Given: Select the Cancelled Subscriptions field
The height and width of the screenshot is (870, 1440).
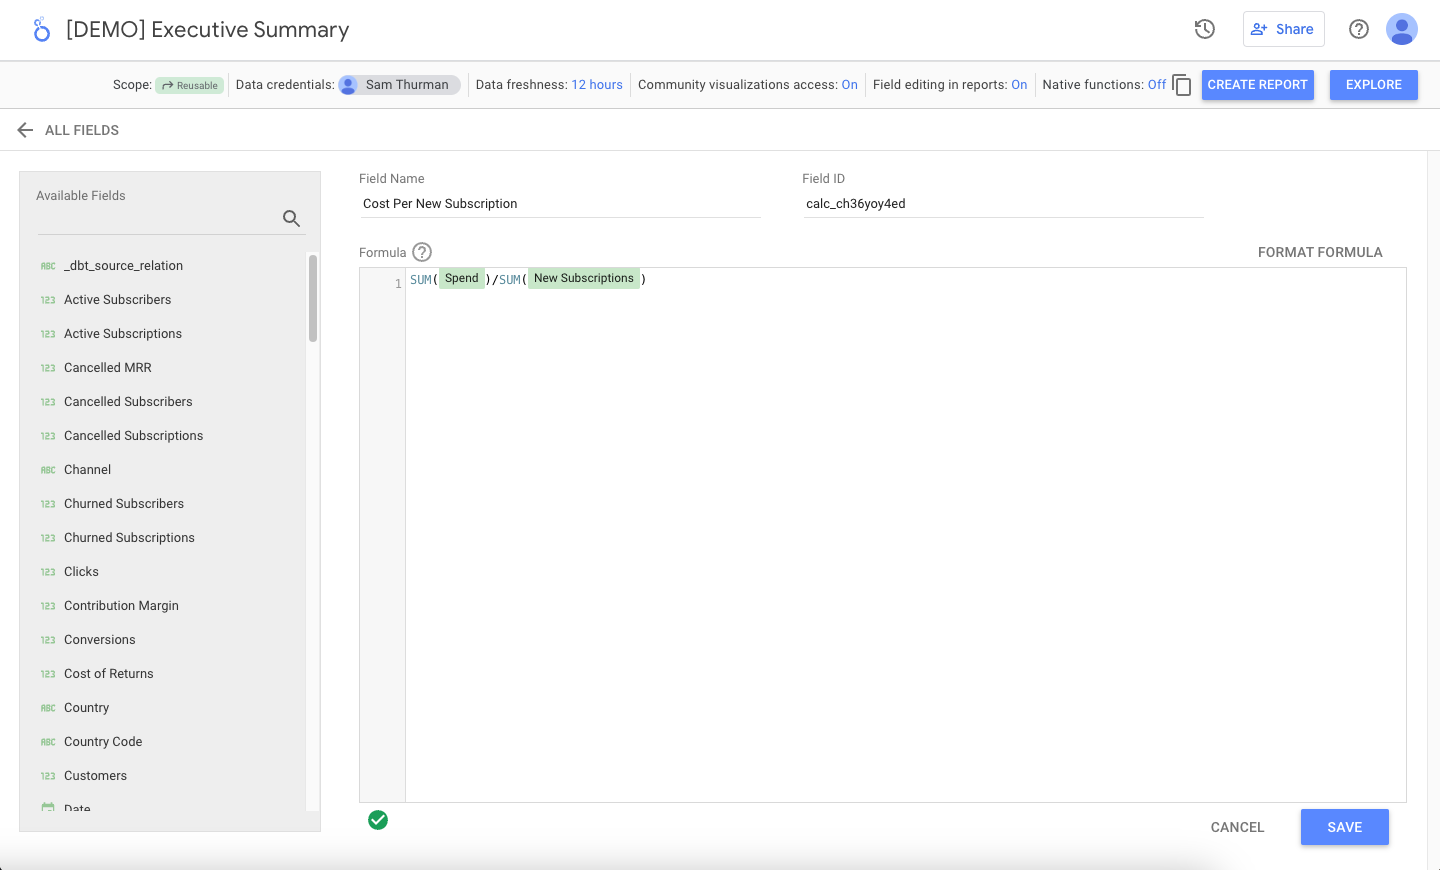Looking at the screenshot, I should pyautogui.click(x=133, y=436).
